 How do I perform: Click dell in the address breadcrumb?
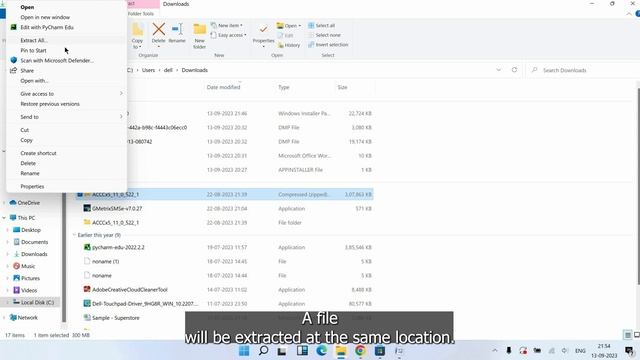[x=168, y=70]
